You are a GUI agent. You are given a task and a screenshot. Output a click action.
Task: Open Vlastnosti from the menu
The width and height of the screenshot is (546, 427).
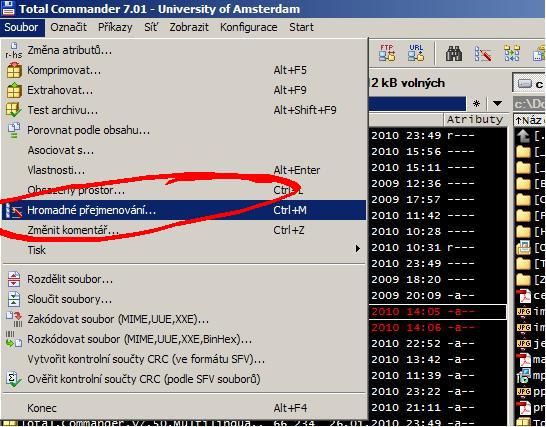pos(184,170)
